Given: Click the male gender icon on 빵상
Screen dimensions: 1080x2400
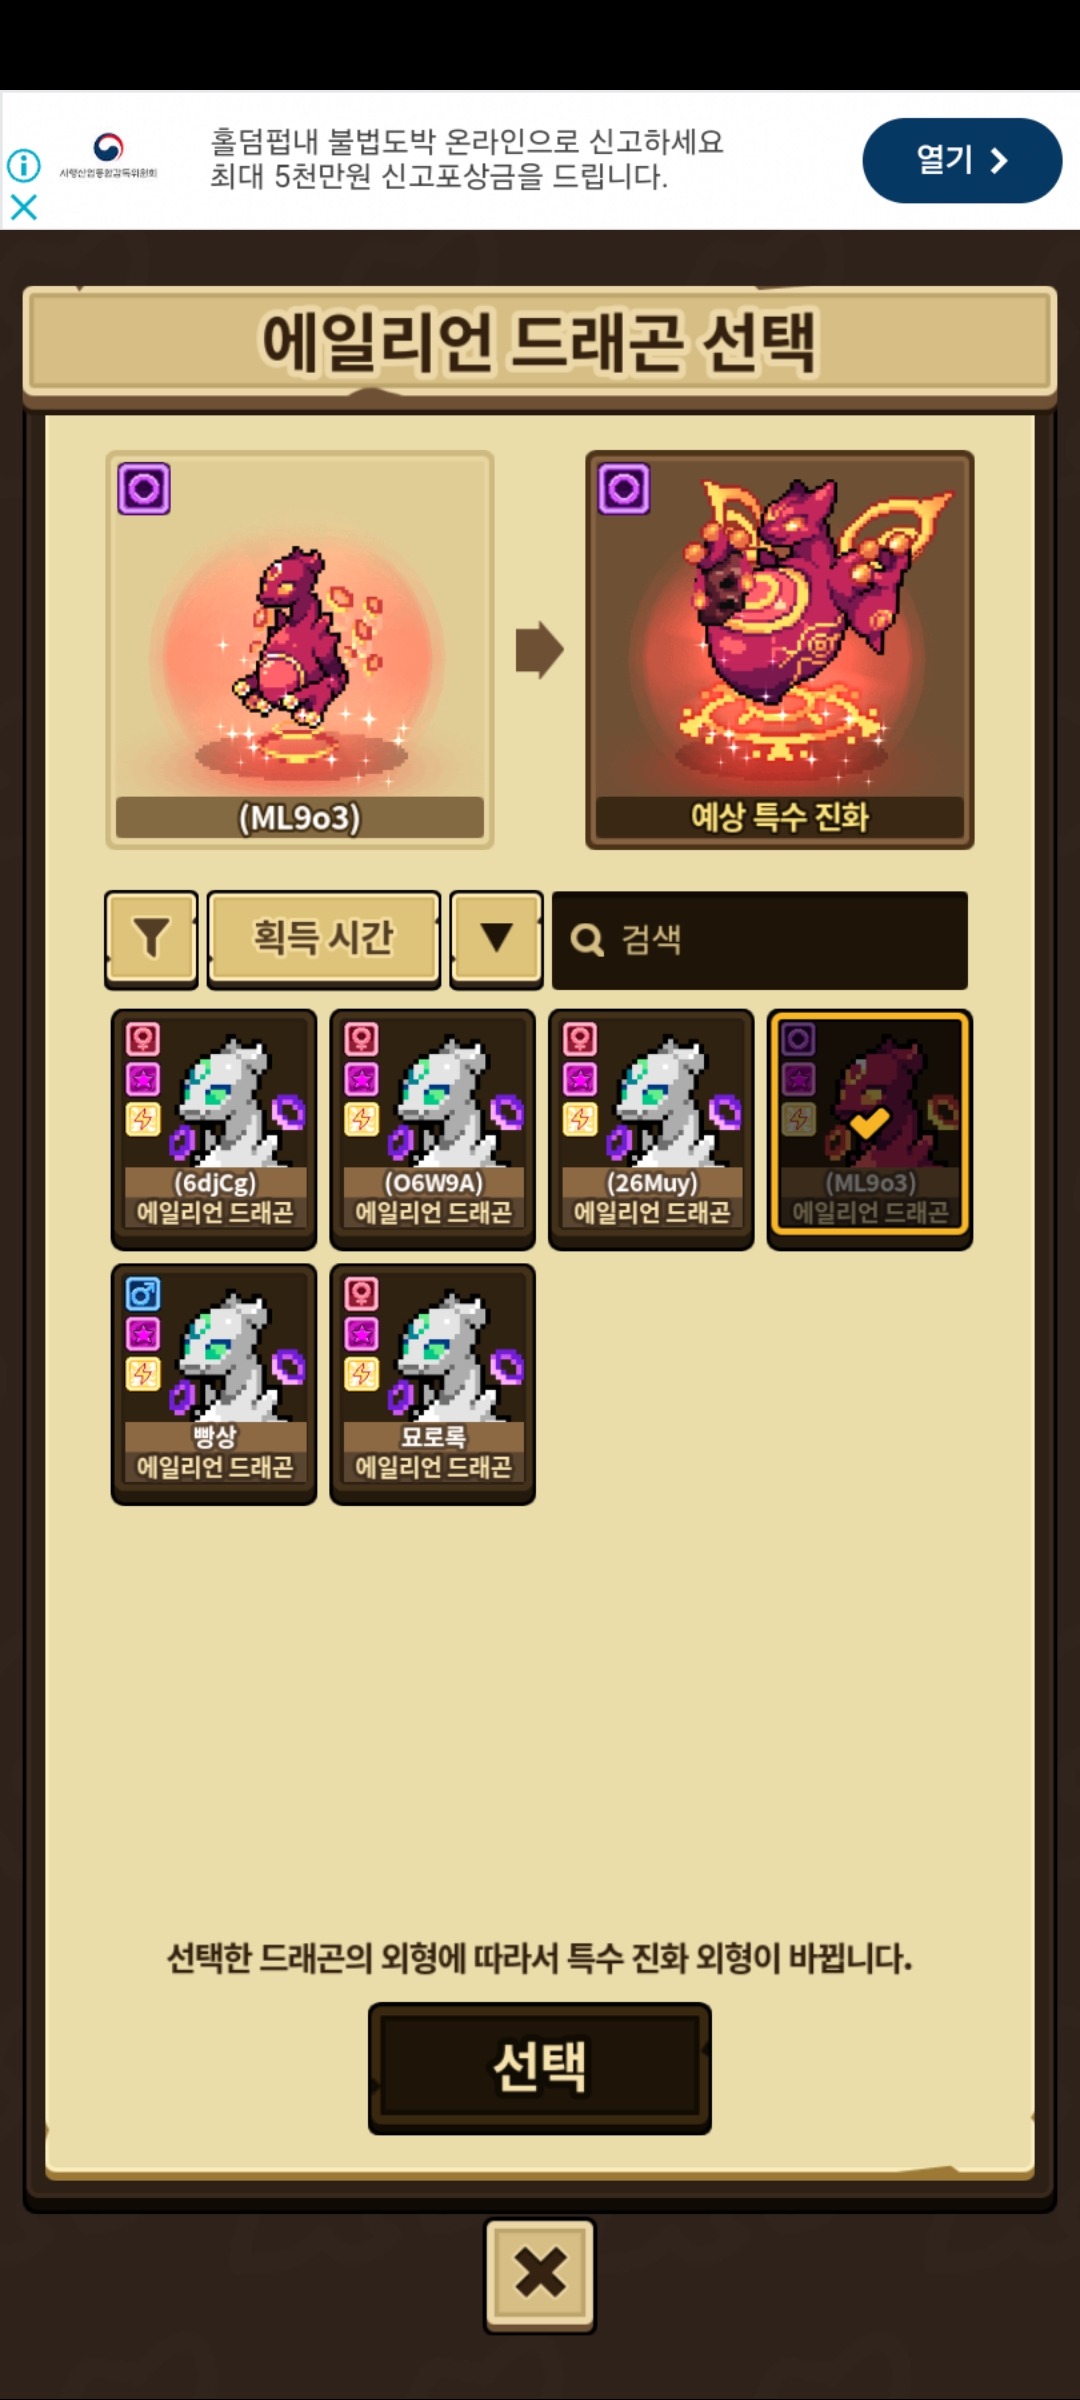Looking at the screenshot, I should [x=143, y=1294].
